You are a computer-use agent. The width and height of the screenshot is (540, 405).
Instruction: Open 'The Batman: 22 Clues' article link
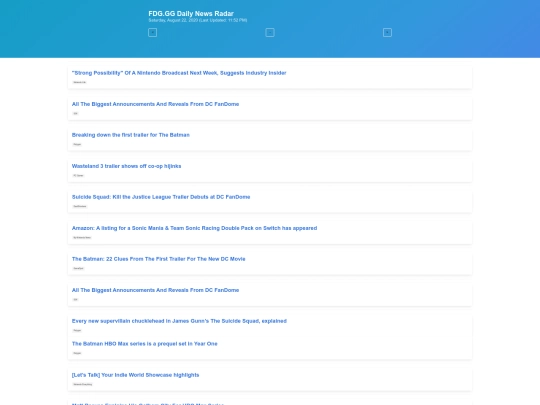pyautogui.click(x=158, y=259)
